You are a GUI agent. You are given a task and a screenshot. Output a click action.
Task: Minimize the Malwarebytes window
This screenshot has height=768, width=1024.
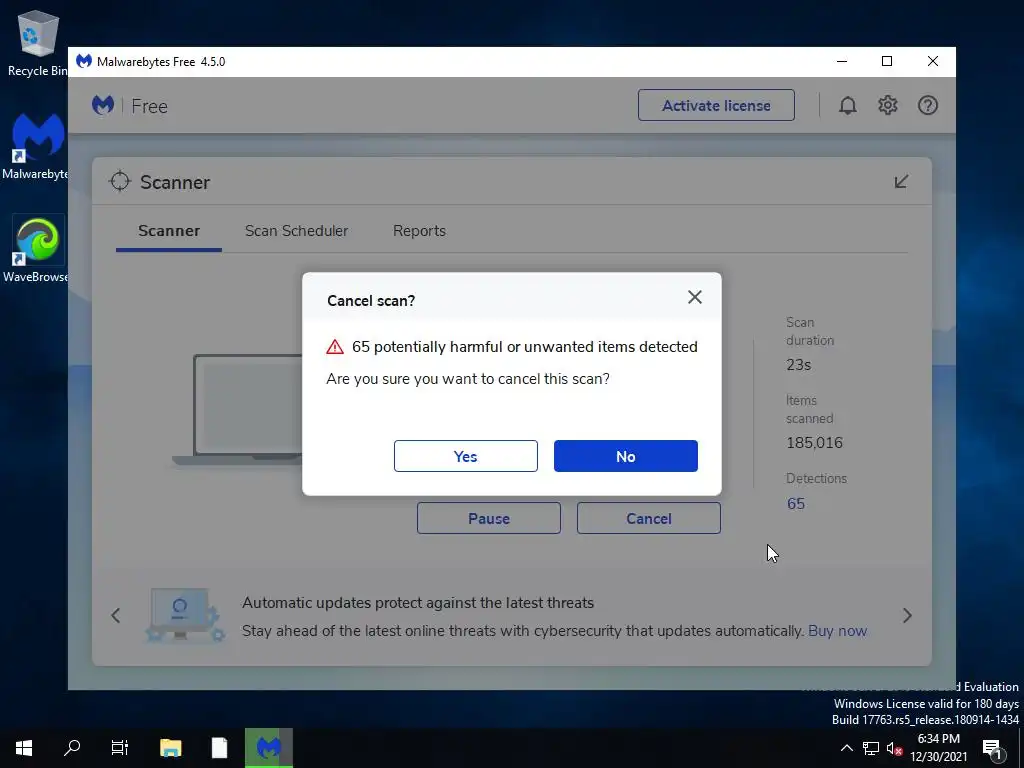pos(842,61)
